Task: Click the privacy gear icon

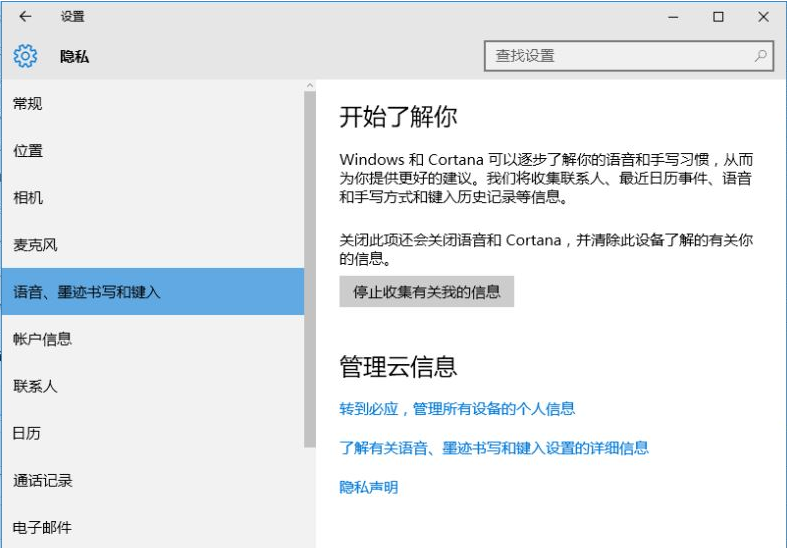Action: click(25, 56)
